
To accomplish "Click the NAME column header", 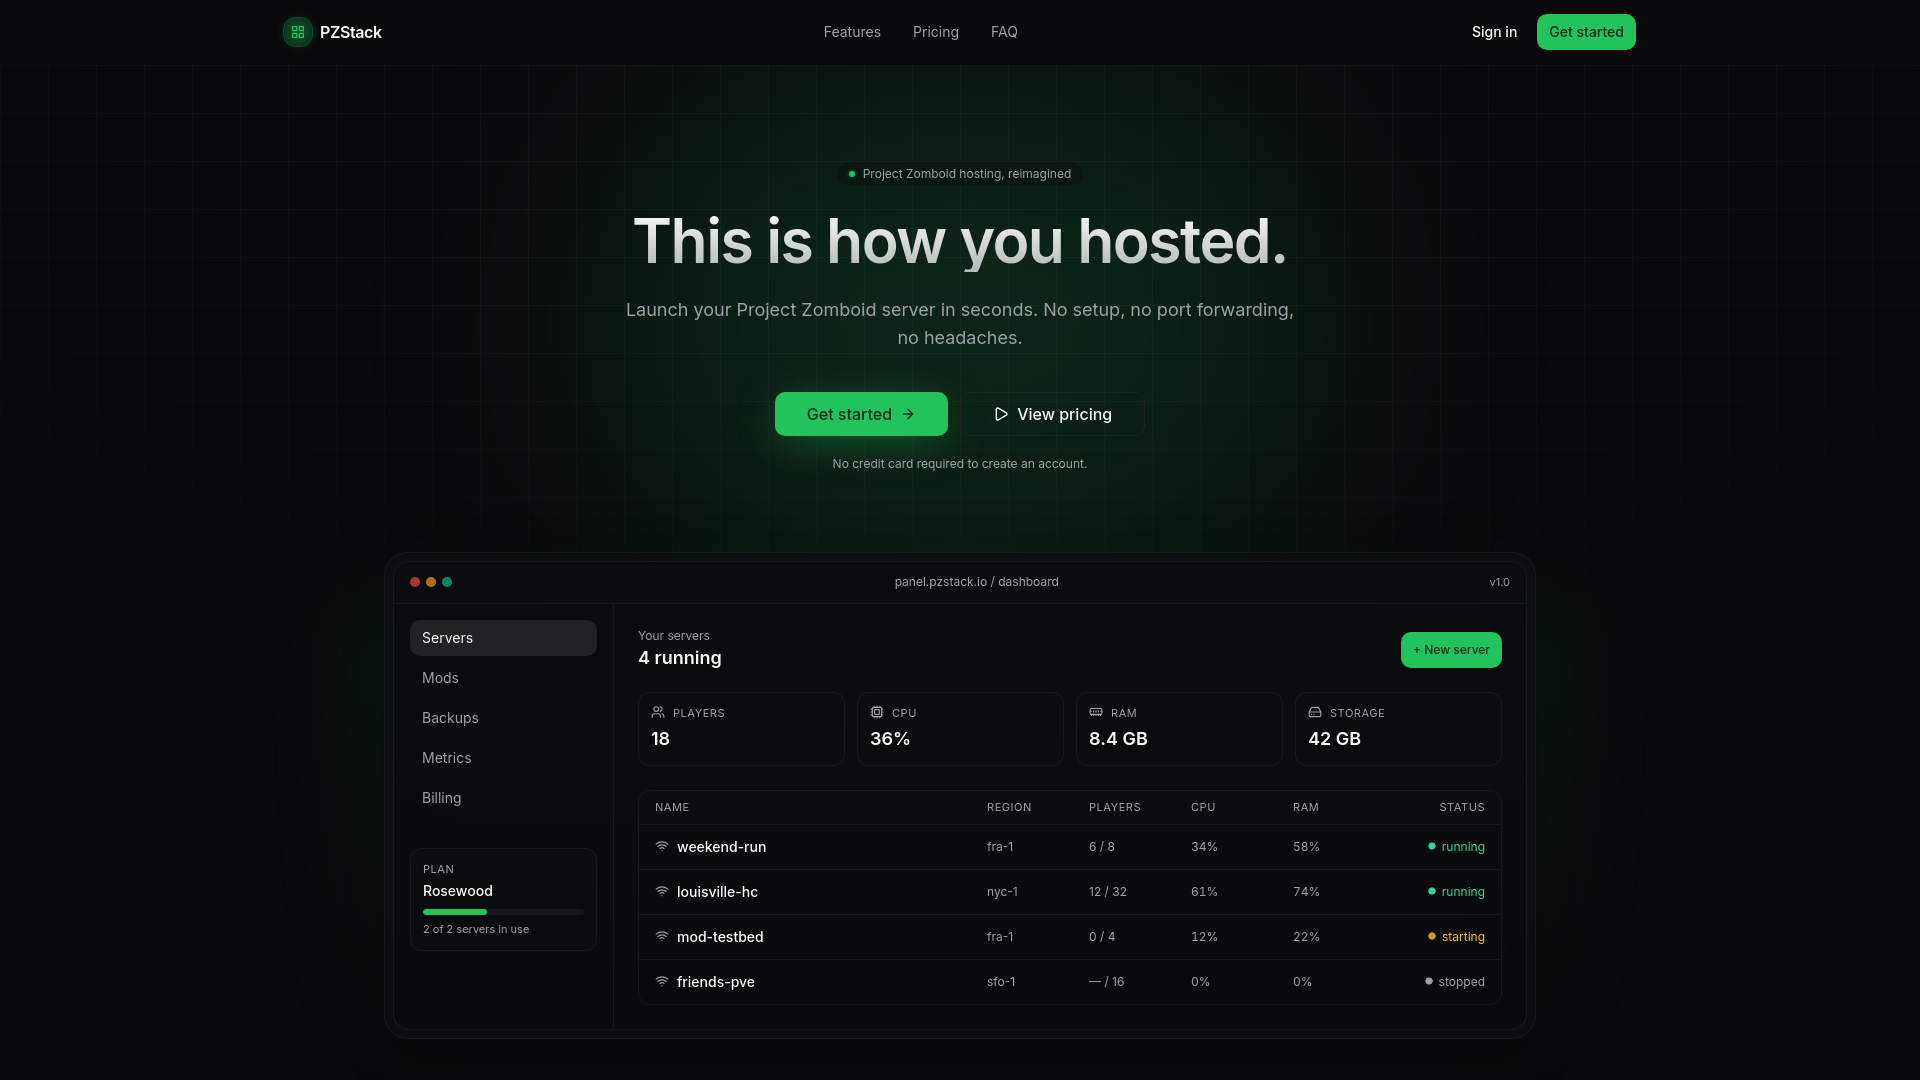I will 672,807.
